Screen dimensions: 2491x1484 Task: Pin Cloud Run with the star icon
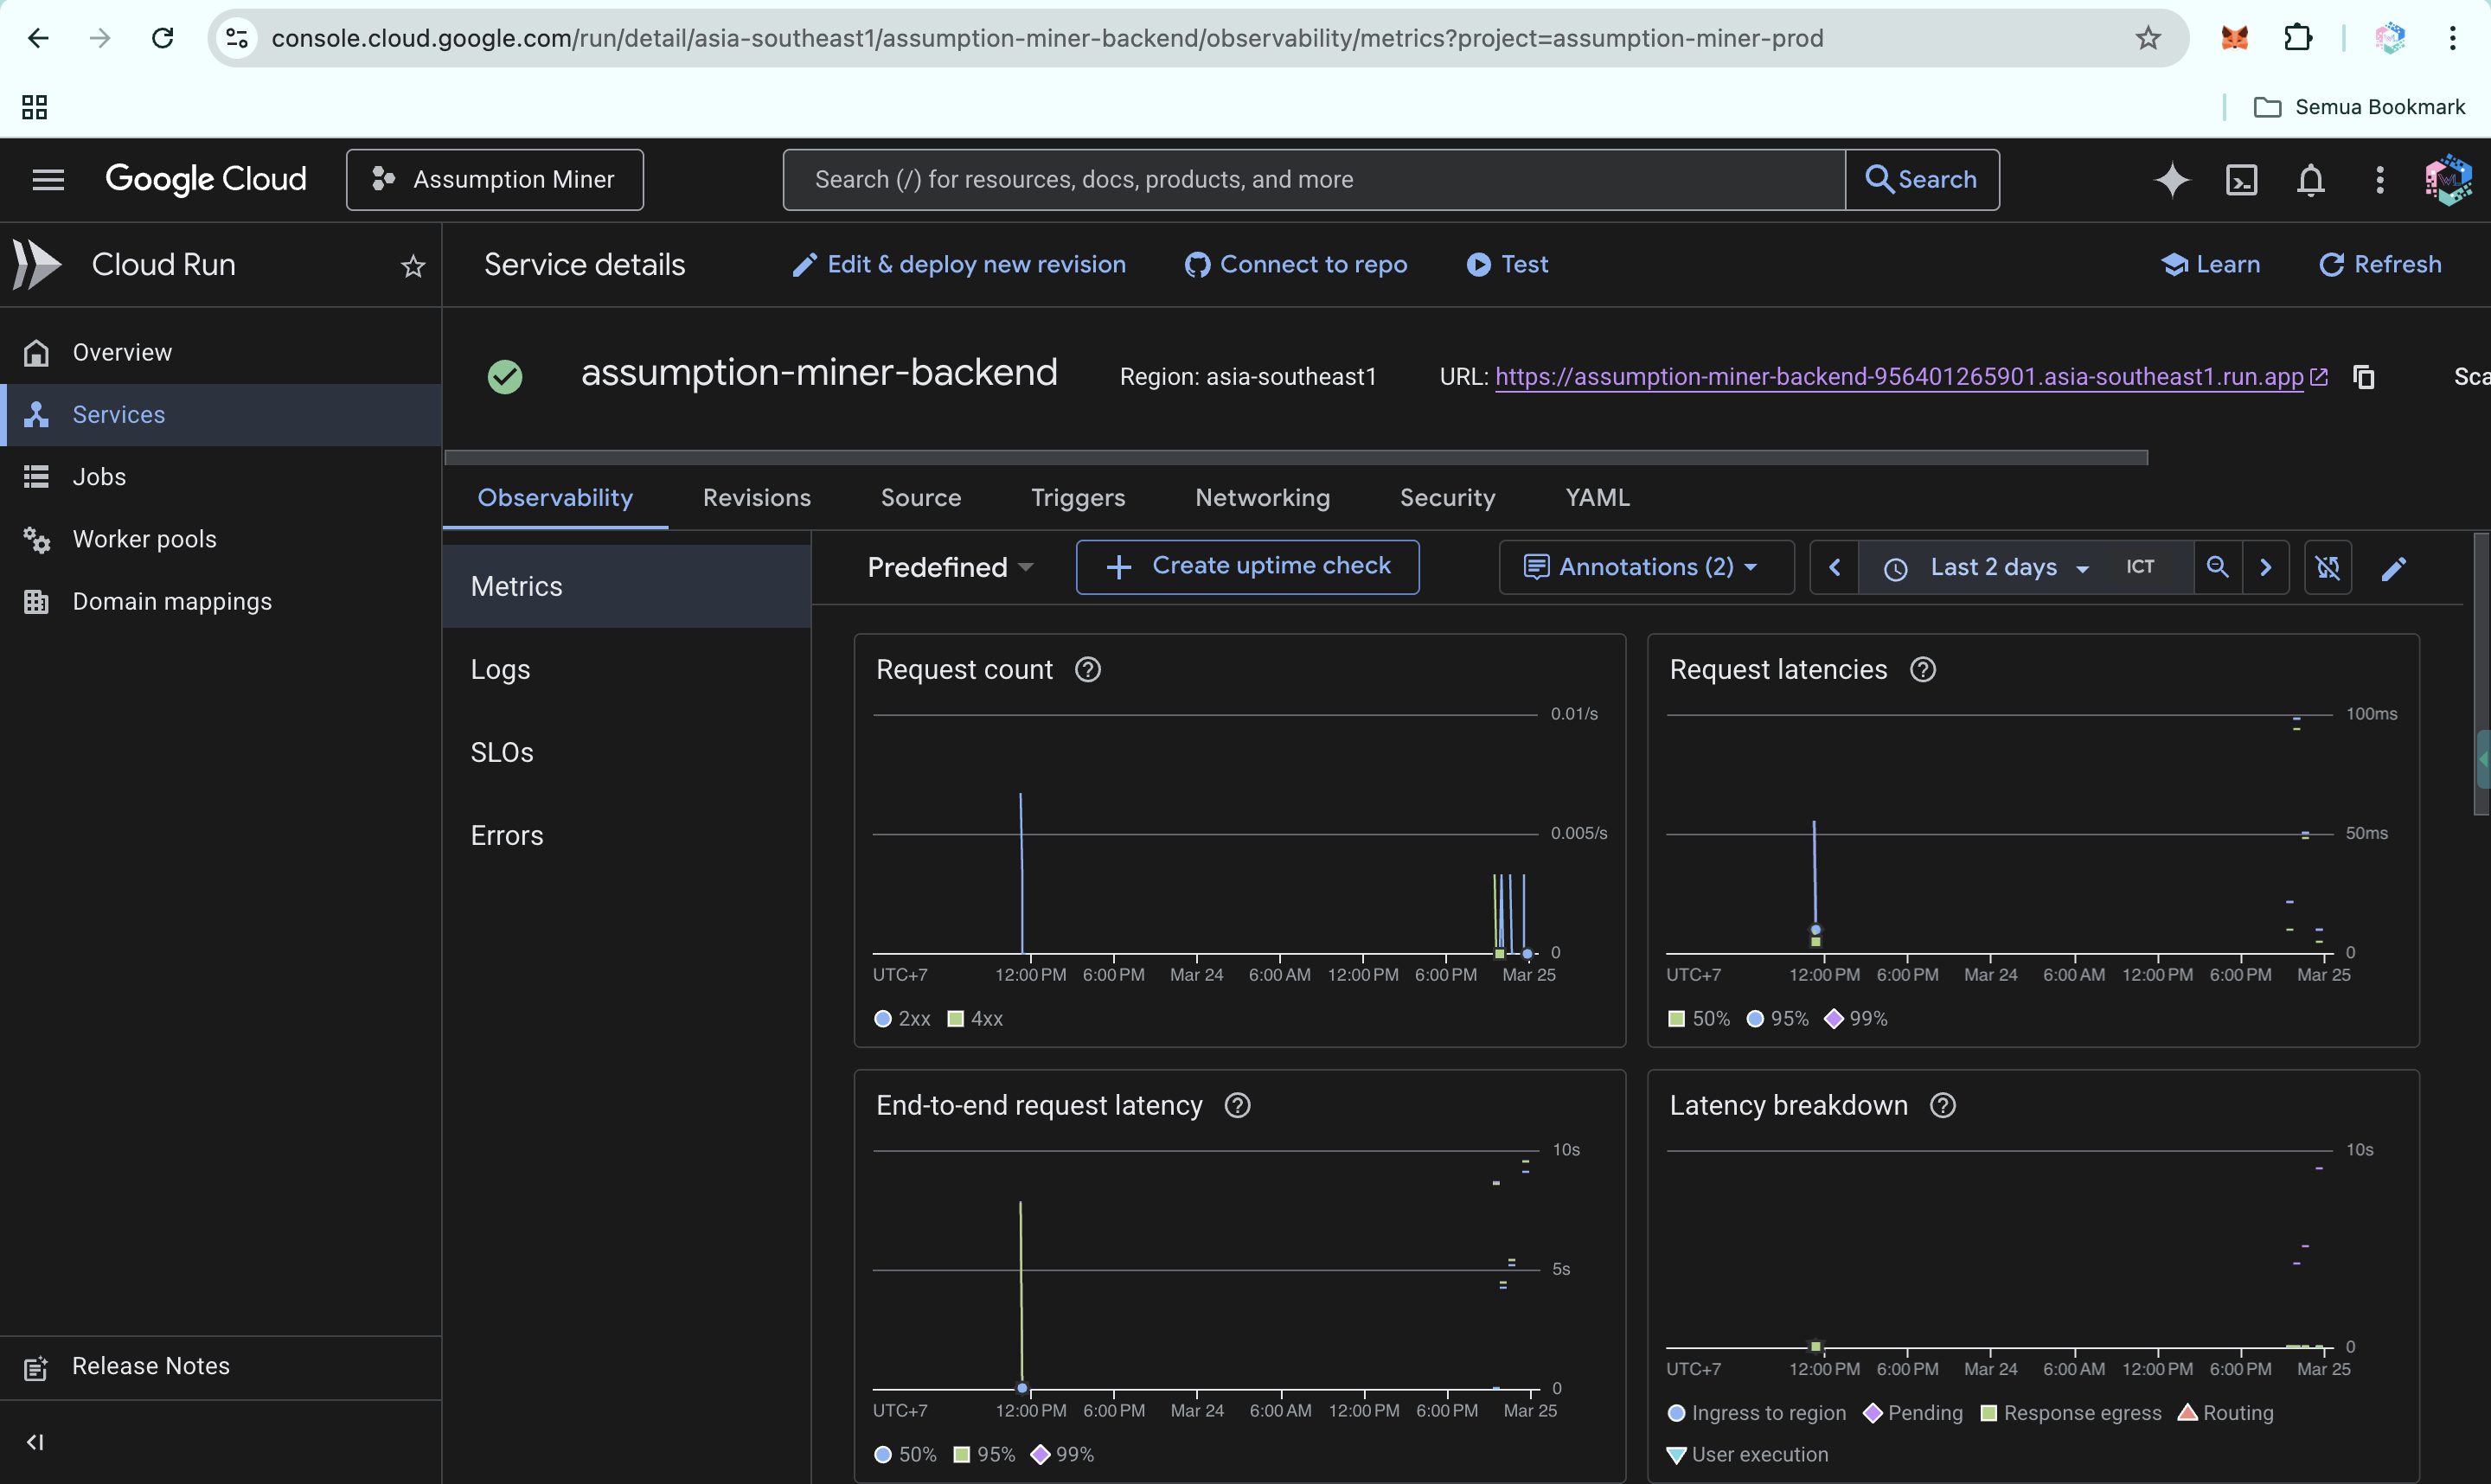(x=413, y=266)
